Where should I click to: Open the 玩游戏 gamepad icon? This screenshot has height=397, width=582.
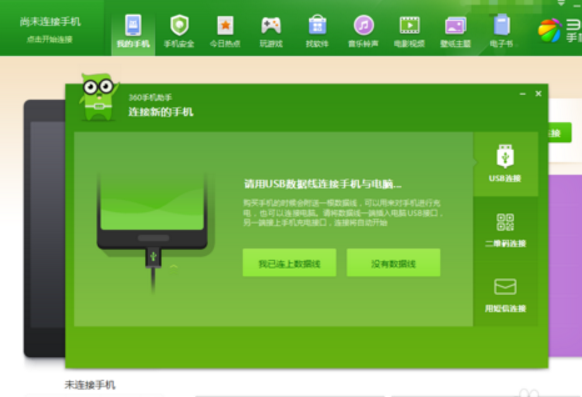click(271, 26)
